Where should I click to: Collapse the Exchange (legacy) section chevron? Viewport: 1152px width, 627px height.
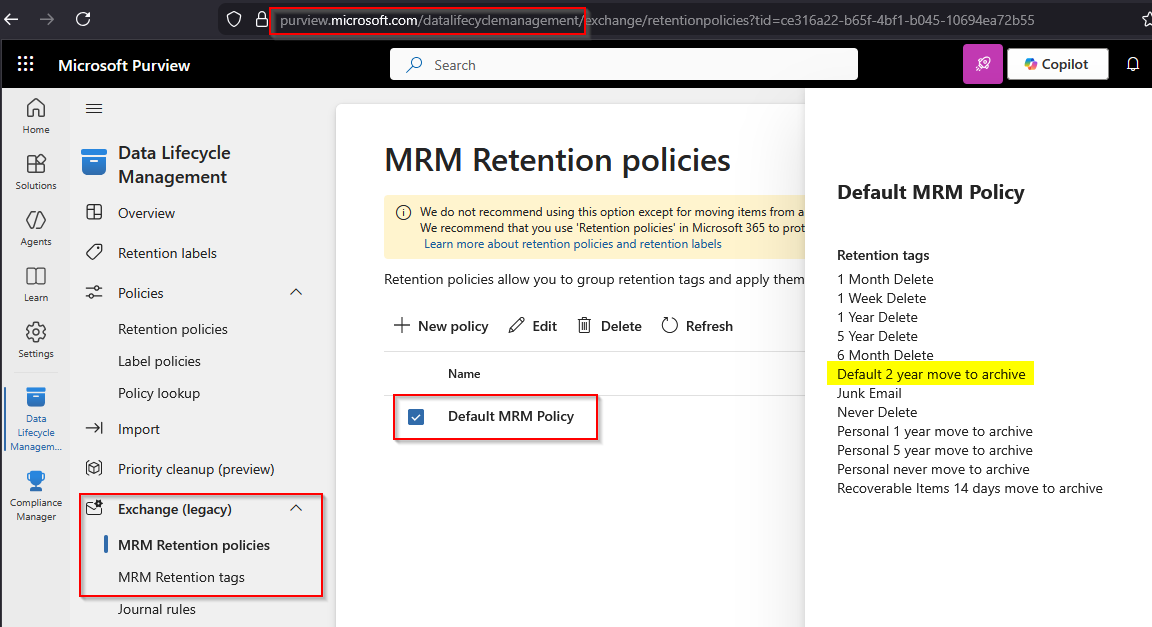296,509
